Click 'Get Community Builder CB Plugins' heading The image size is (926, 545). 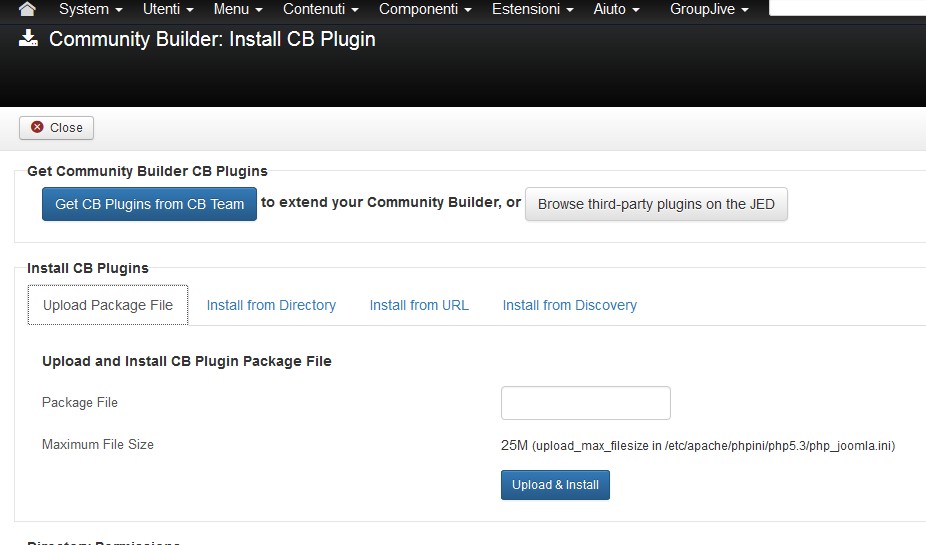[148, 171]
